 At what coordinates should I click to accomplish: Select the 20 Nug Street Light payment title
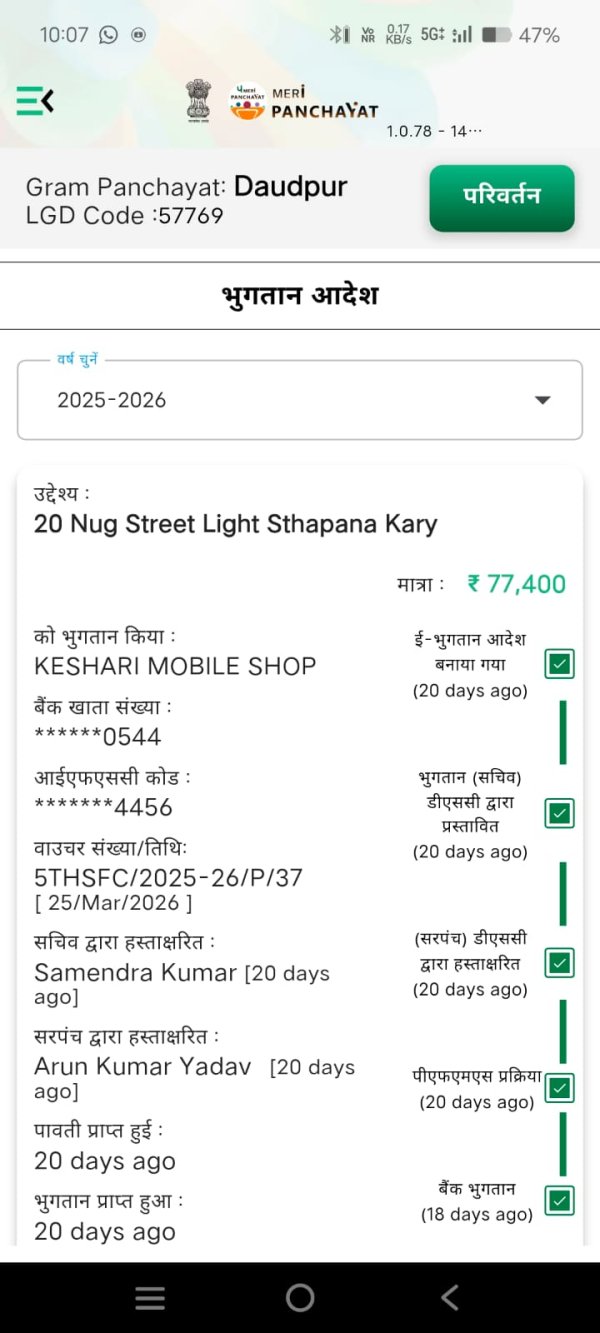point(236,524)
